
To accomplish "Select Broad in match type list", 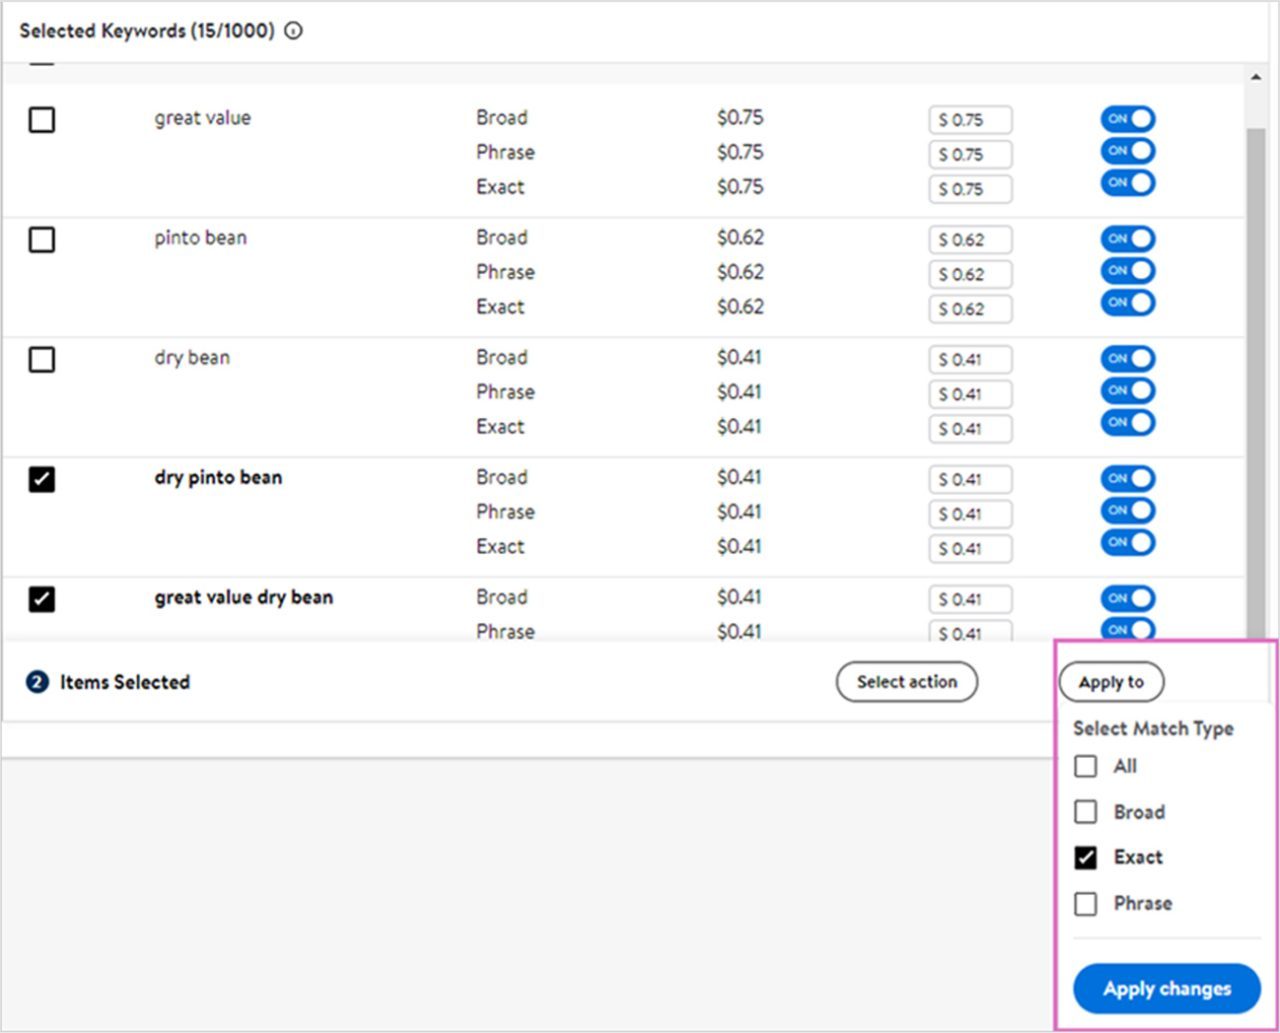I will [x=1086, y=812].
